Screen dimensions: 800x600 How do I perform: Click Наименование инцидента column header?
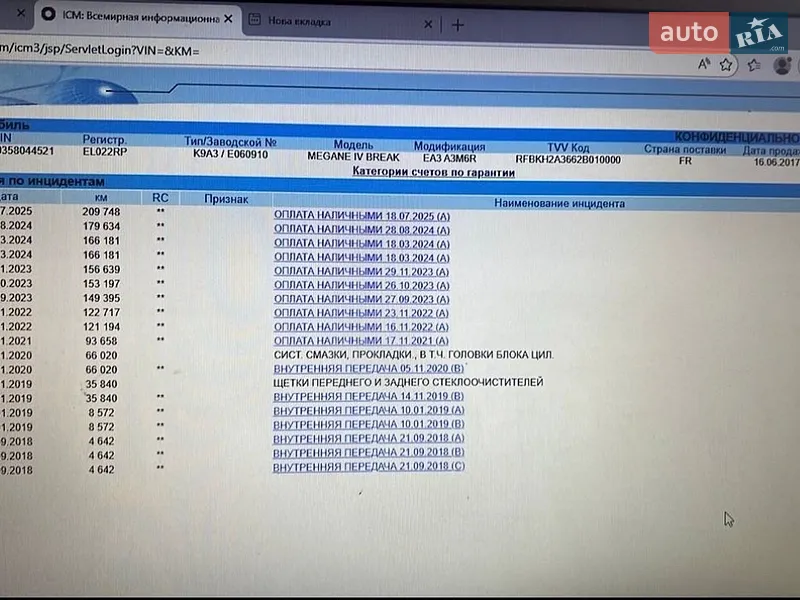click(559, 204)
